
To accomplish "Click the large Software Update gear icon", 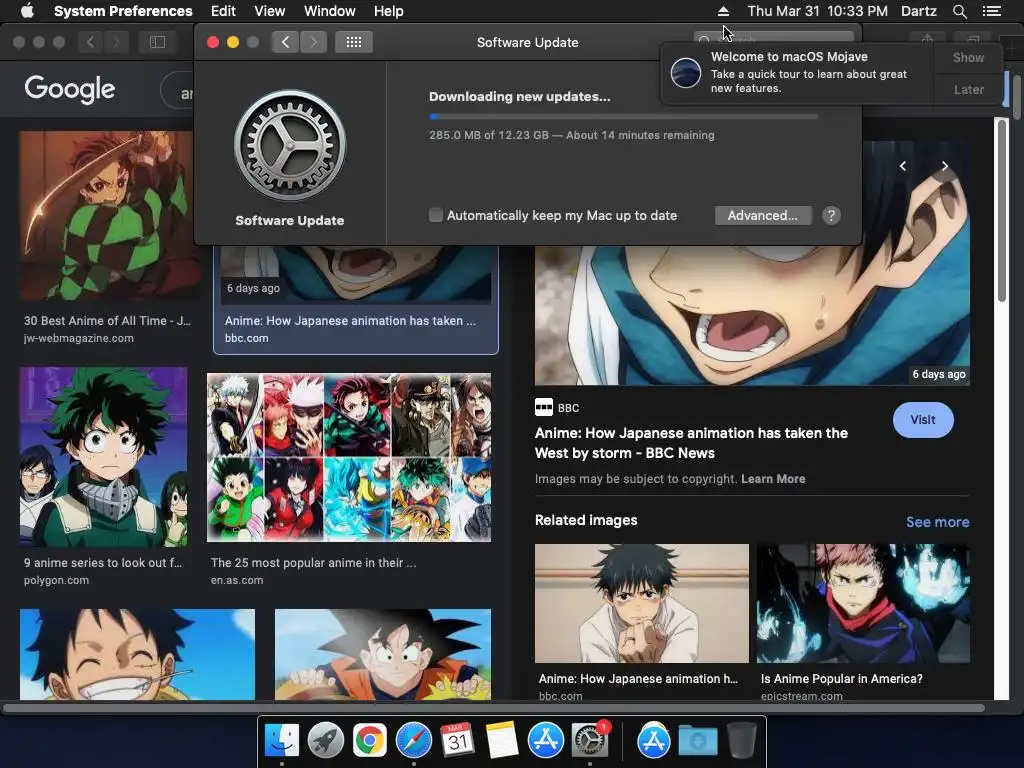I will [290, 145].
